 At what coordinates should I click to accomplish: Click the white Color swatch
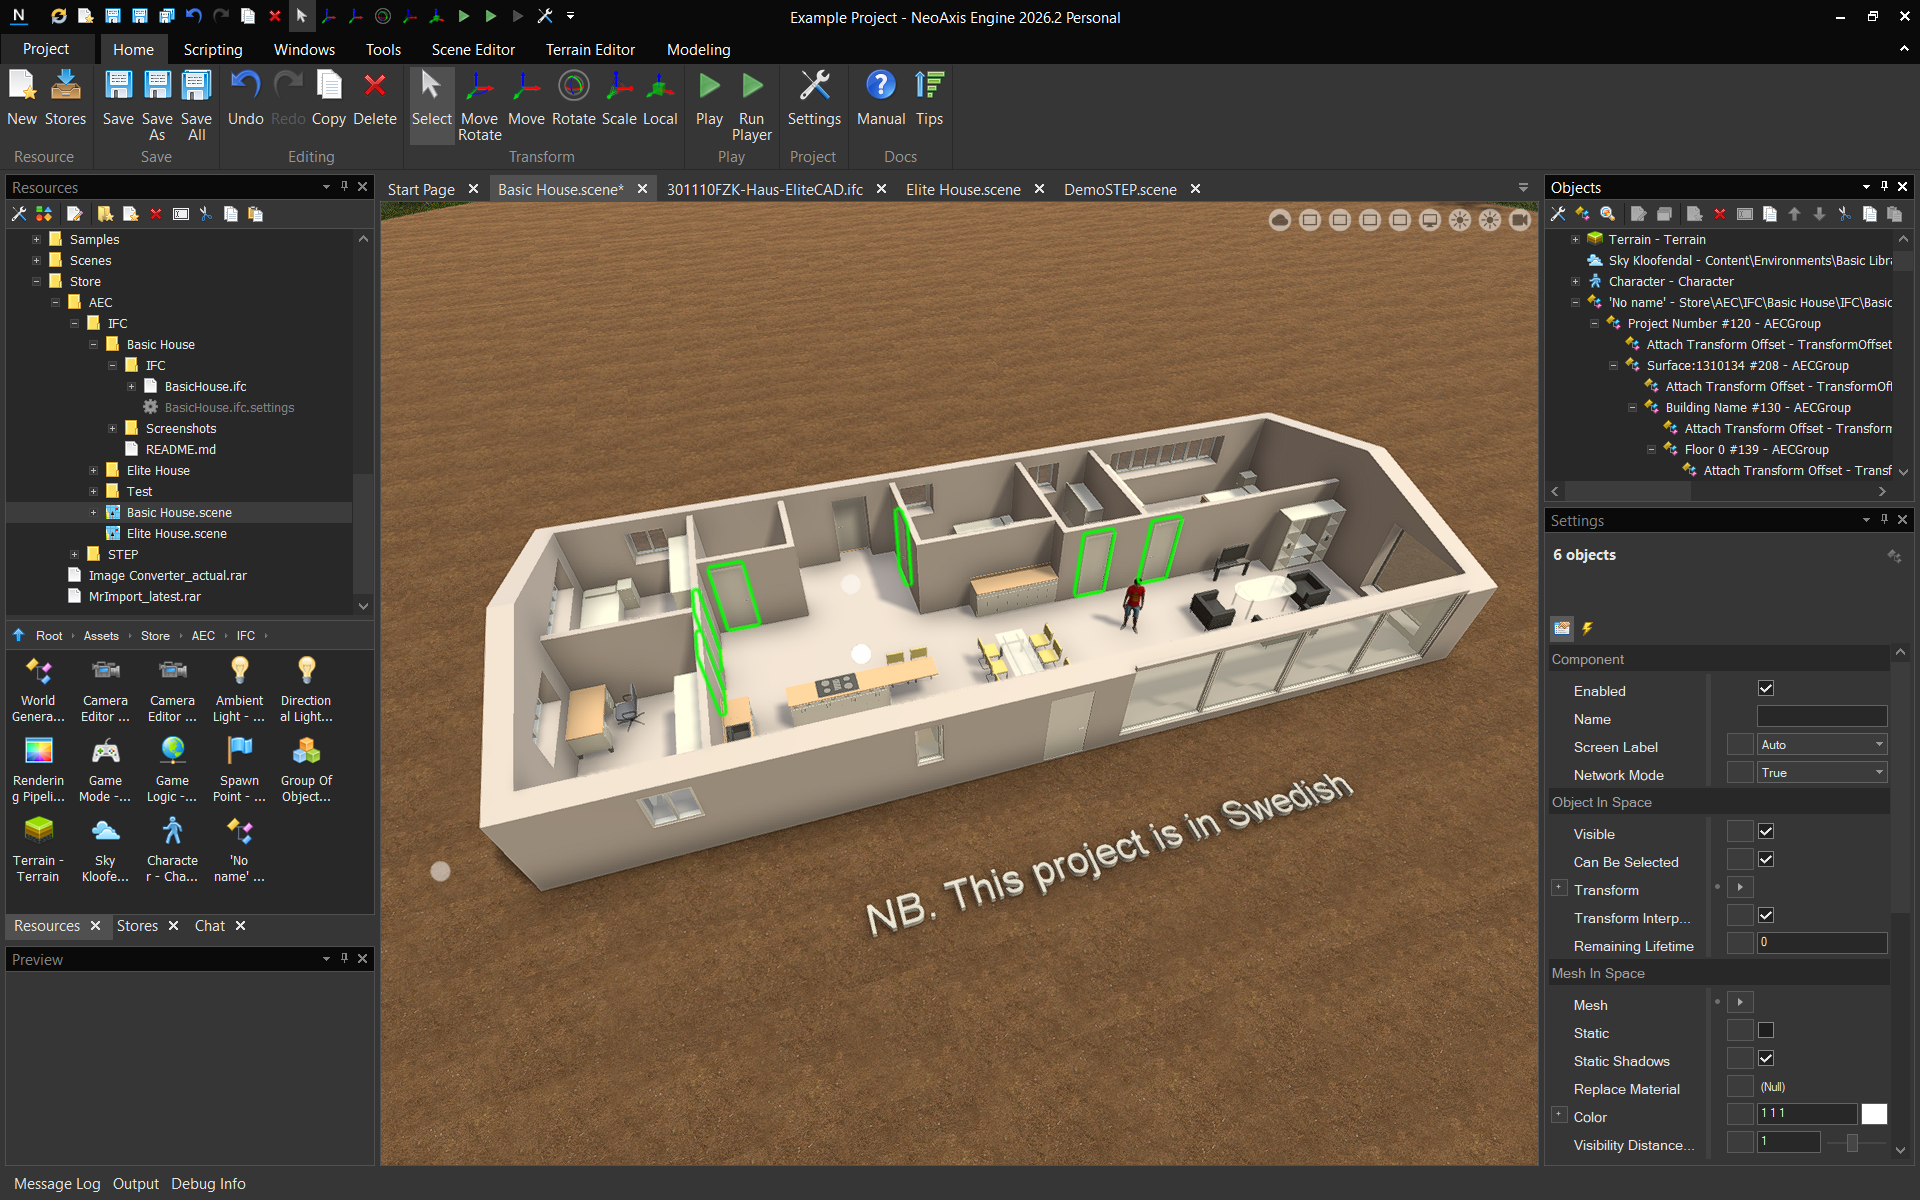click(1875, 1114)
